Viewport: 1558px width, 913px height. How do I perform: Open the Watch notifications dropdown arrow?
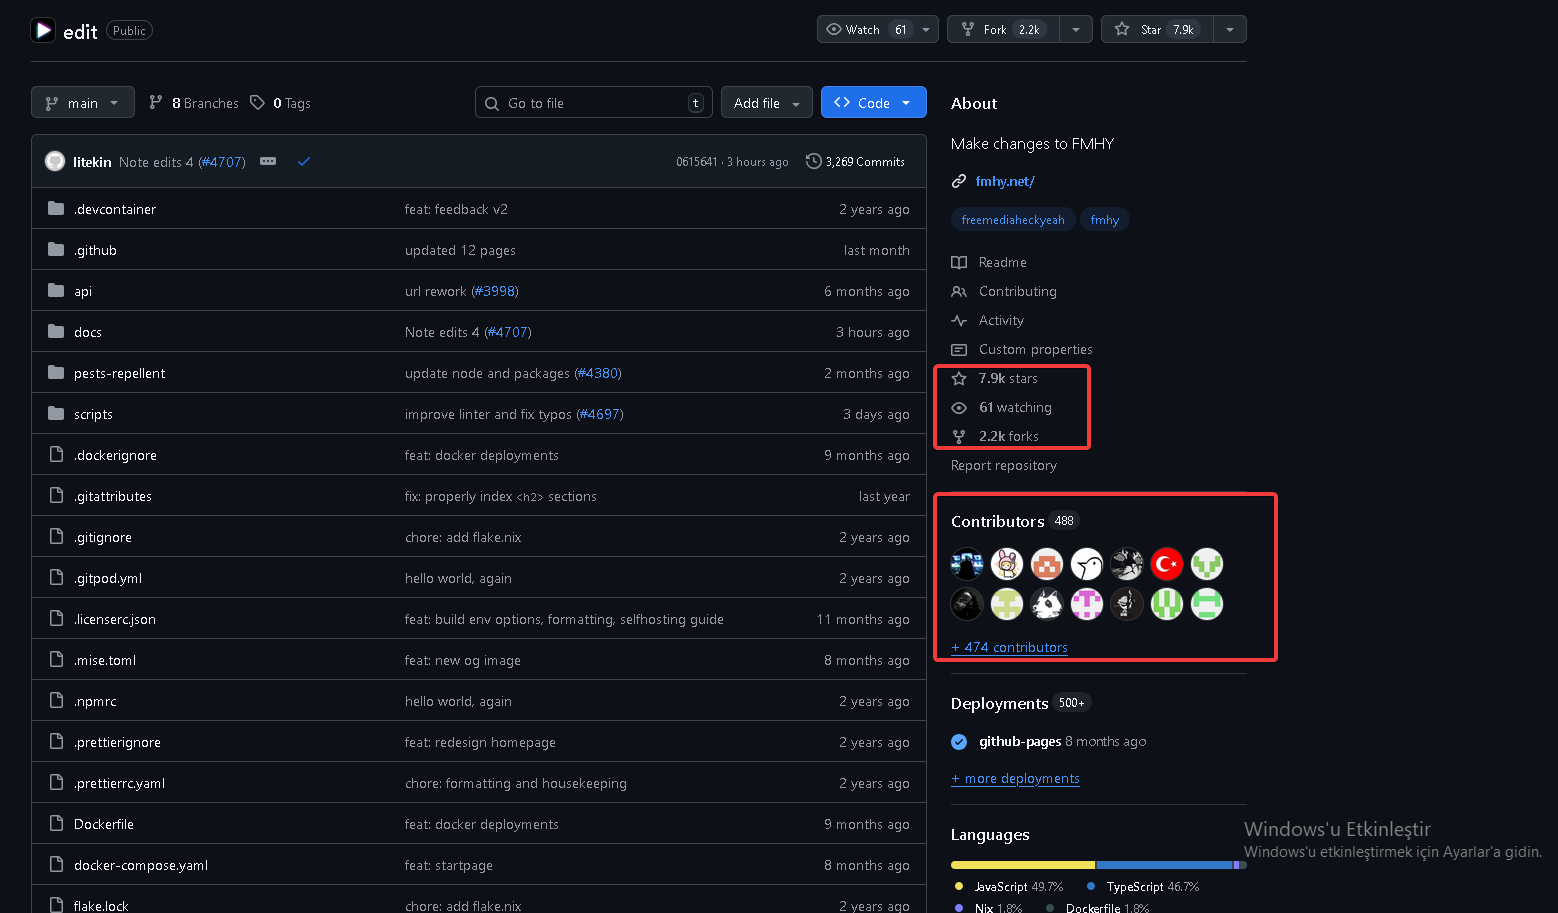(926, 29)
